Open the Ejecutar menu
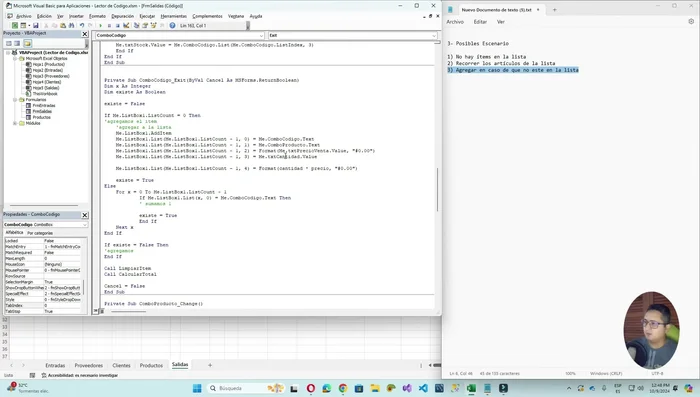This screenshot has height=397, width=700. point(147,16)
